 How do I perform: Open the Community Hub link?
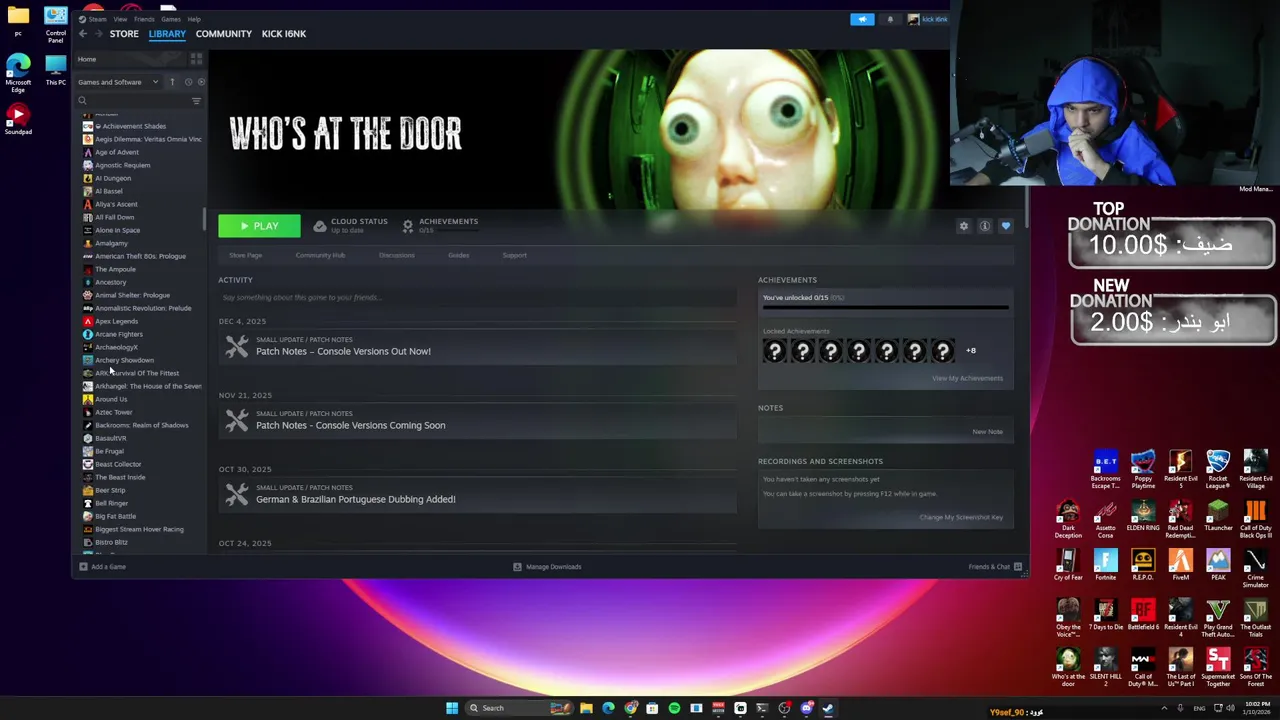320,255
